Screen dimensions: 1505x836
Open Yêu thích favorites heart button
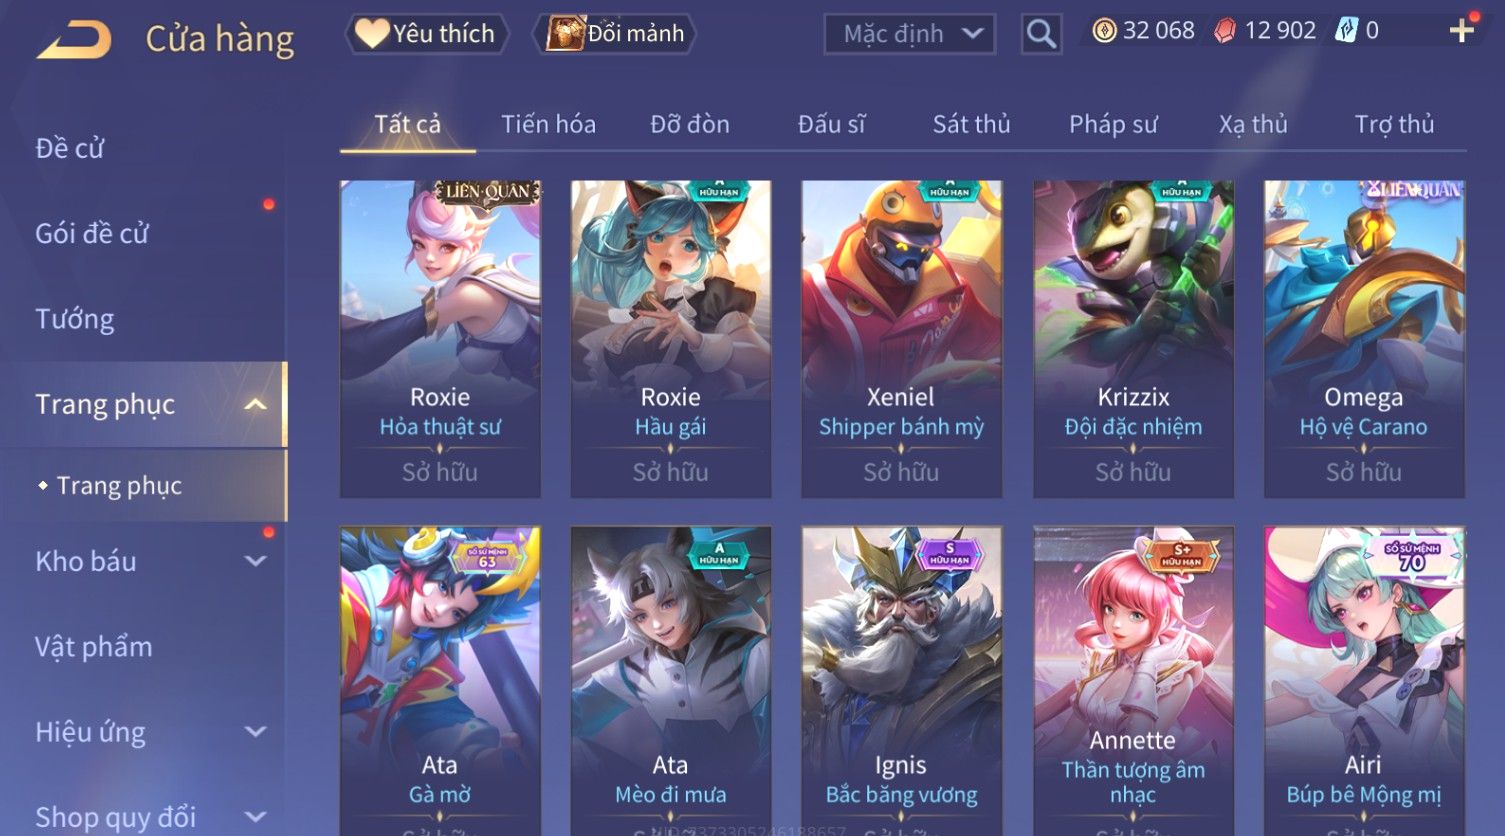pos(427,34)
